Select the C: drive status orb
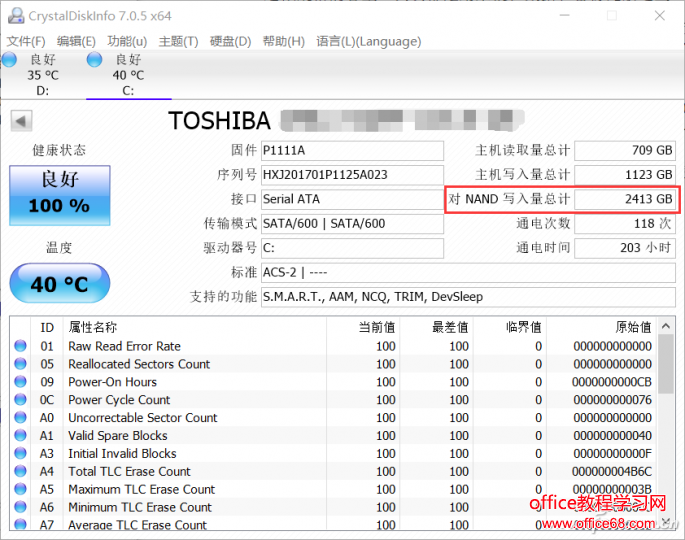Screen dimensions: 685x540 95,61
